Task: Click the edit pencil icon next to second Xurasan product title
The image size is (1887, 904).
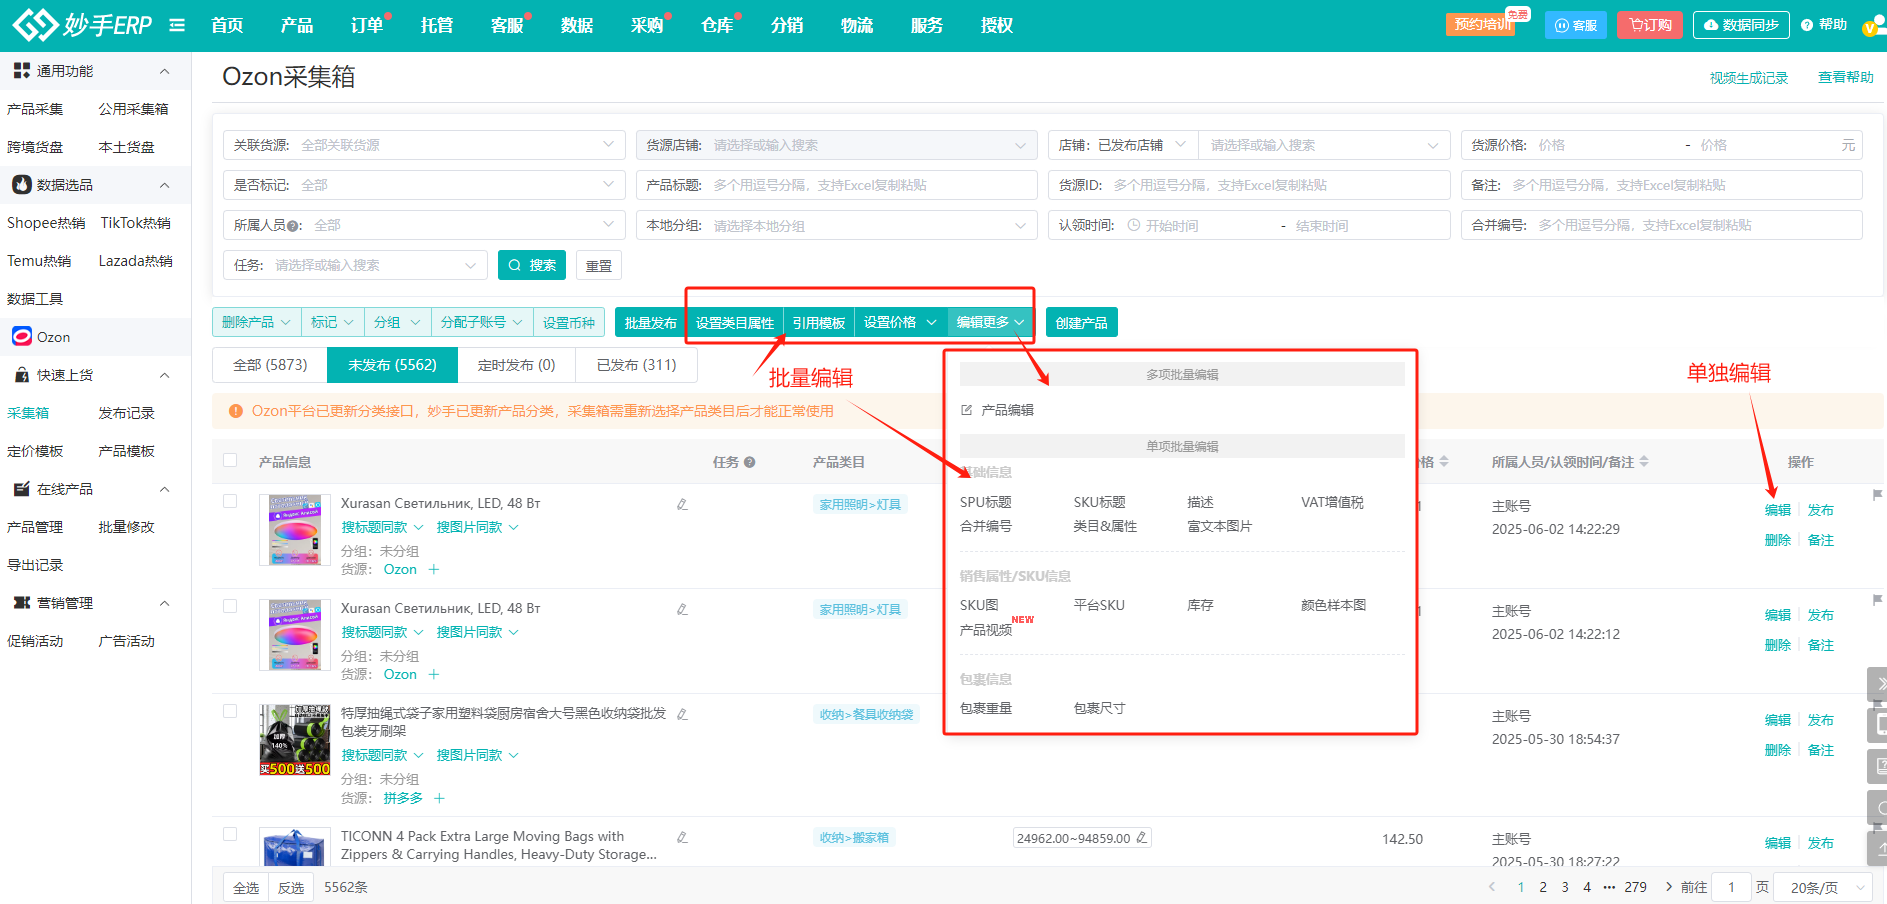Action: (x=682, y=609)
